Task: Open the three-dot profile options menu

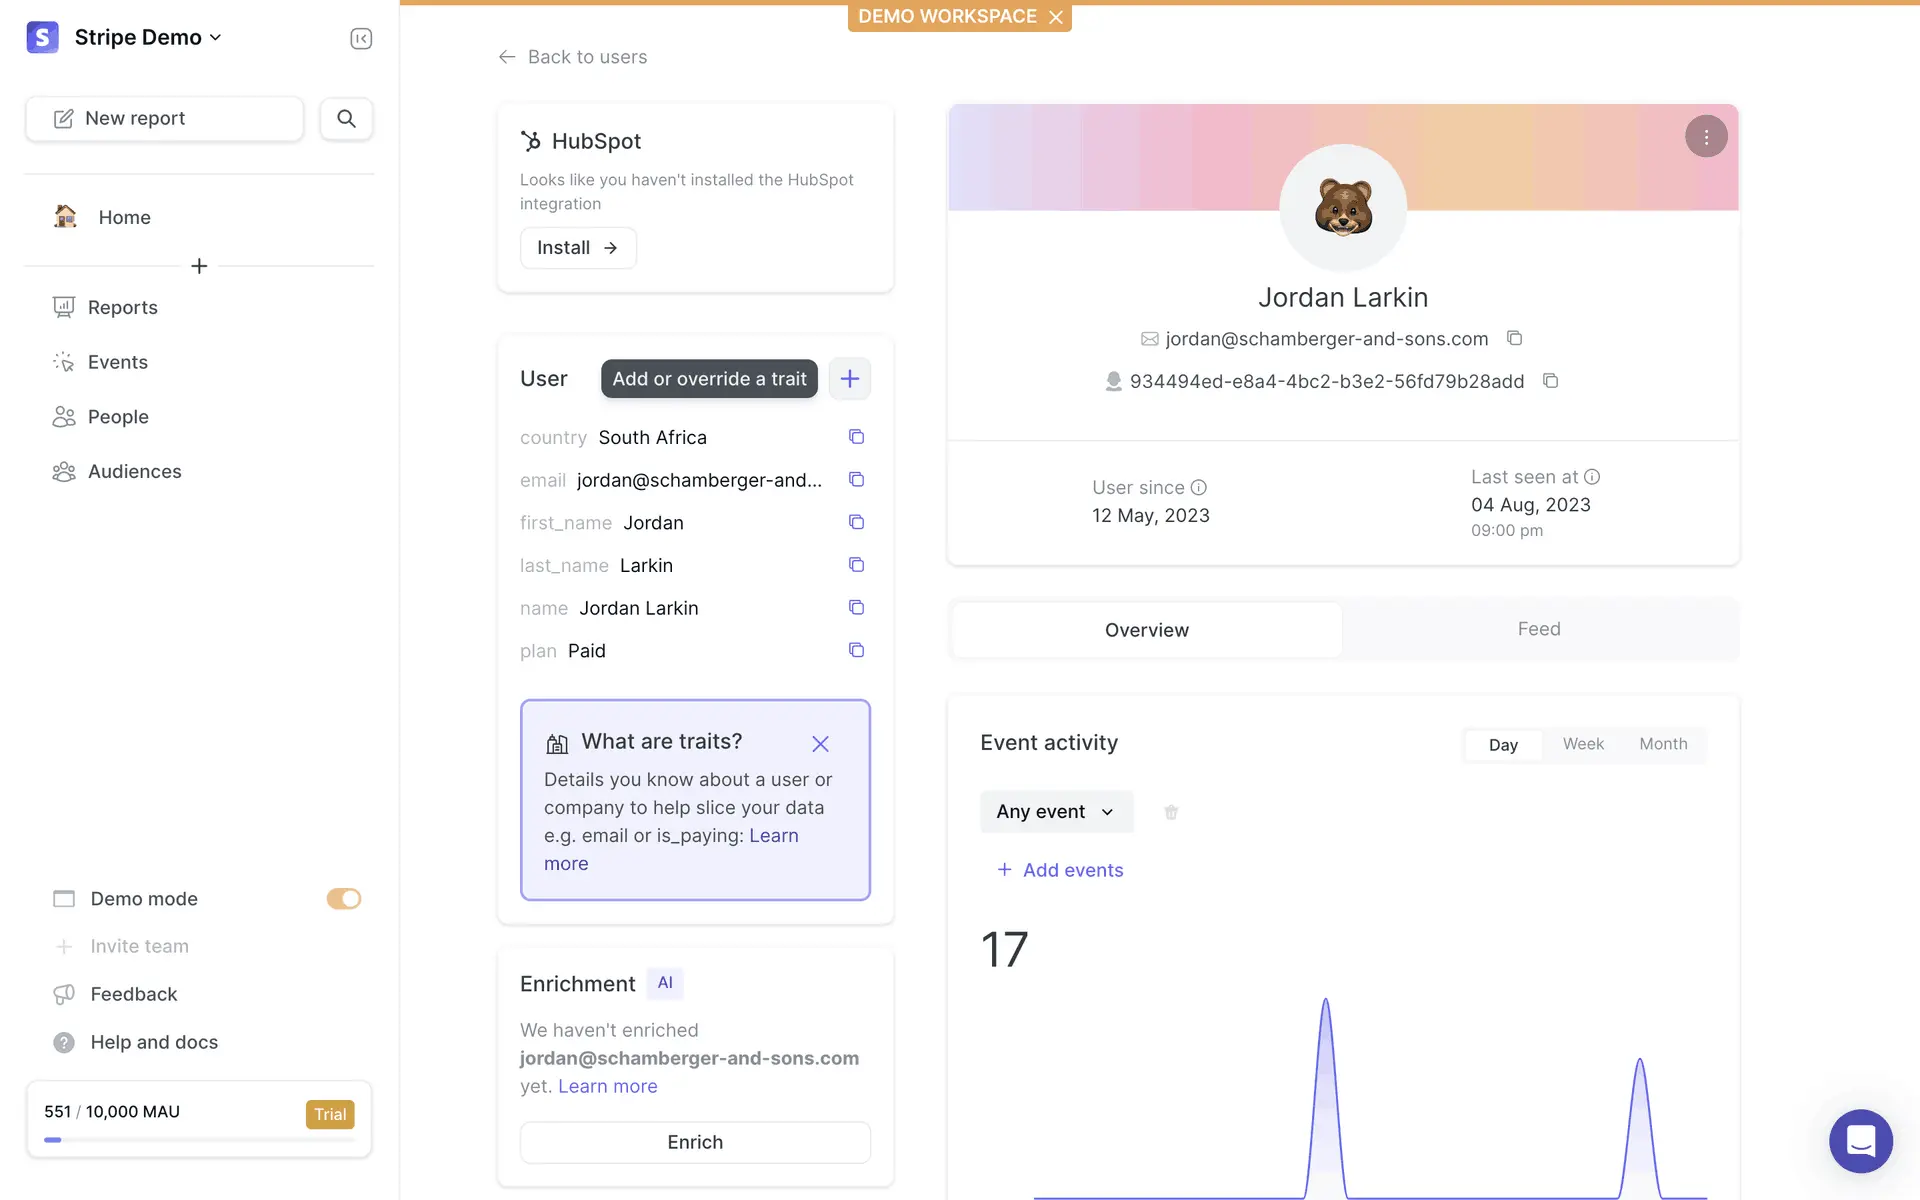Action: pyautogui.click(x=1706, y=137)
